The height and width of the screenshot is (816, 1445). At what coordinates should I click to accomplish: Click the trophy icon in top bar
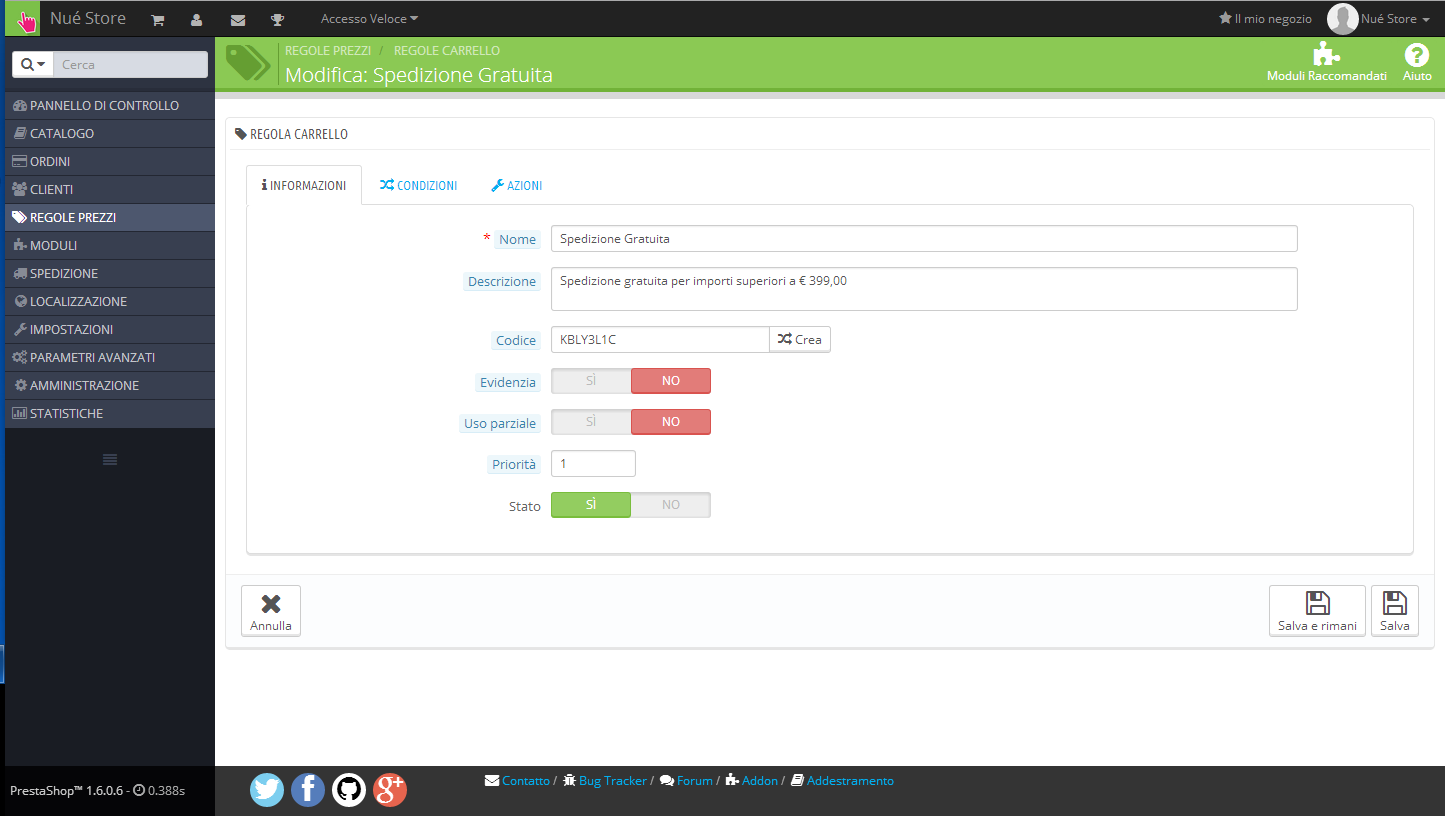pos(278,20)
